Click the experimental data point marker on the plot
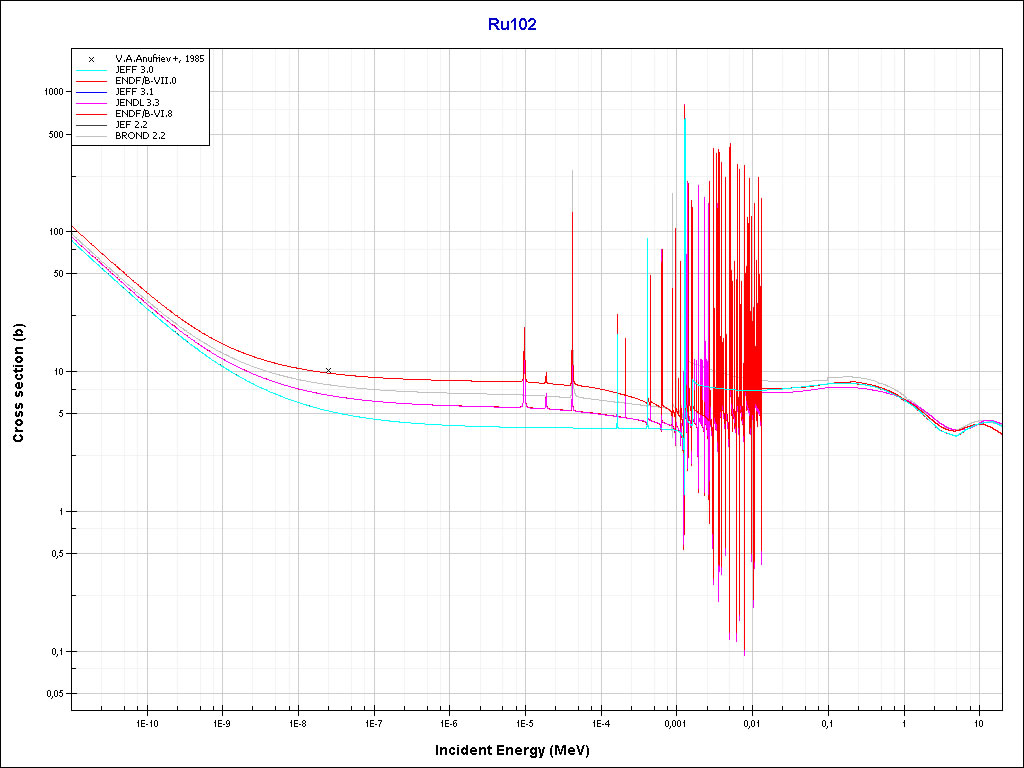The image size is (1024, 768). point(328,370)
